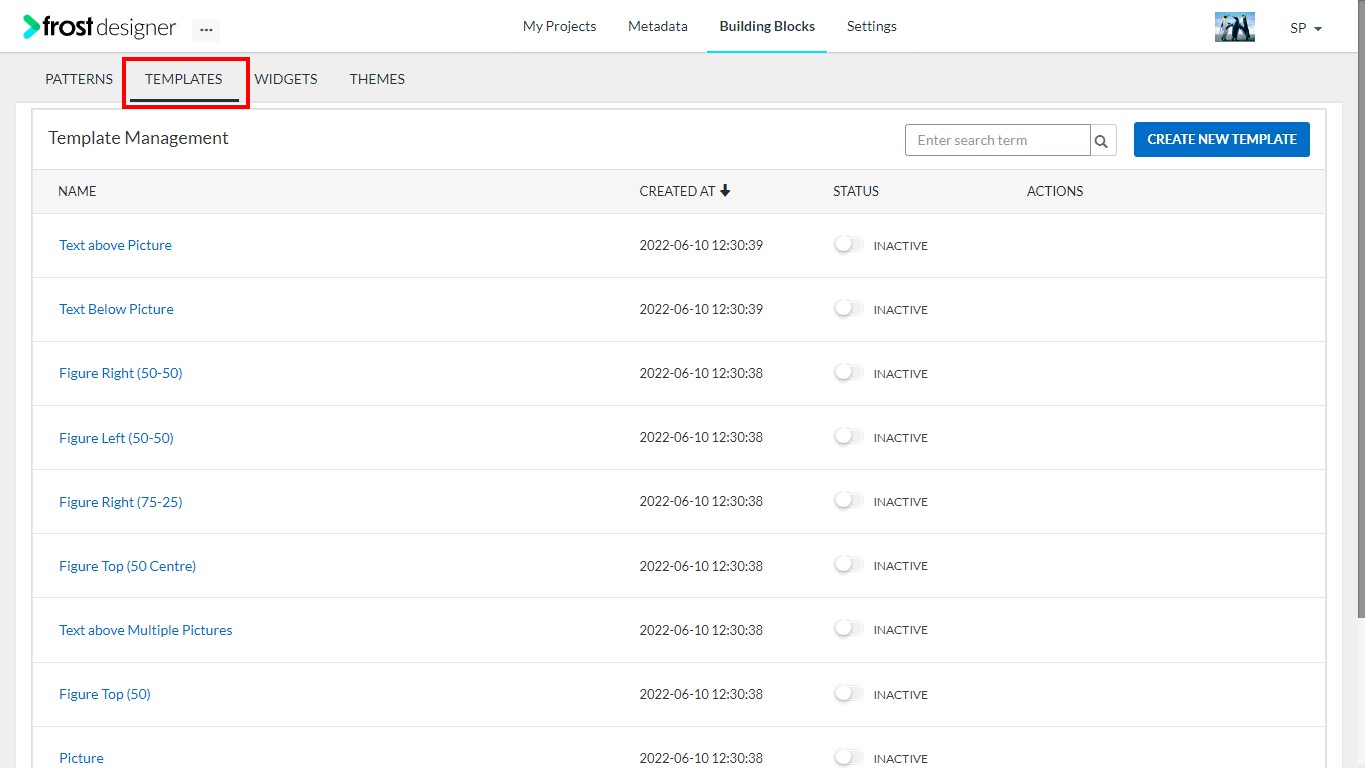1365x768 pixels.
Task: Open Settings from the top navigation
Action: pos(871,26)
